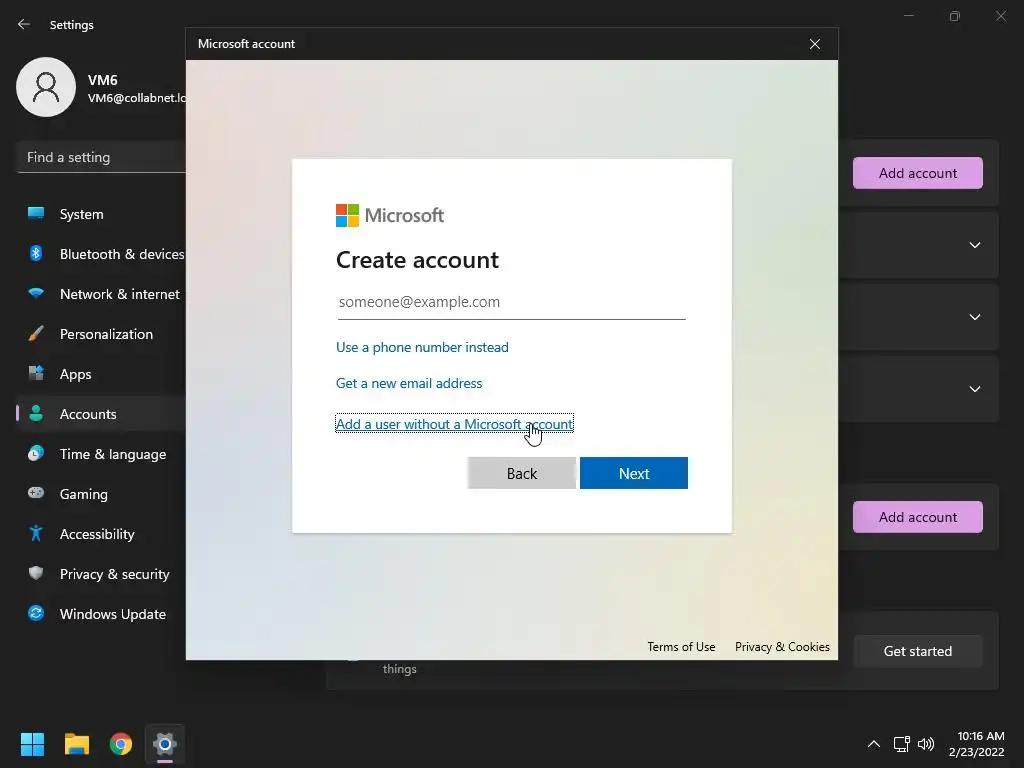This screenshot has height=768, width=1024.
Task: Click the volume speaker icon in tray
Action: pos(926,744)
